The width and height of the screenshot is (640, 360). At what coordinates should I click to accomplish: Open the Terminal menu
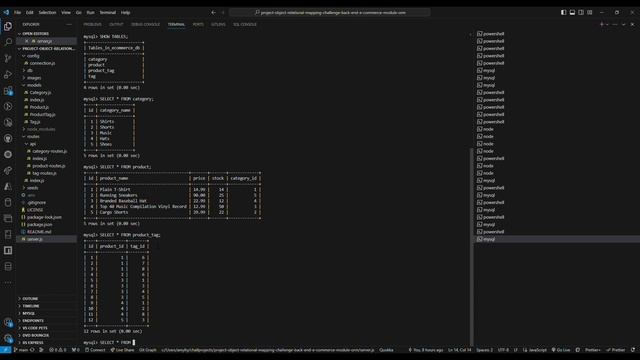(x=108, y=13)
